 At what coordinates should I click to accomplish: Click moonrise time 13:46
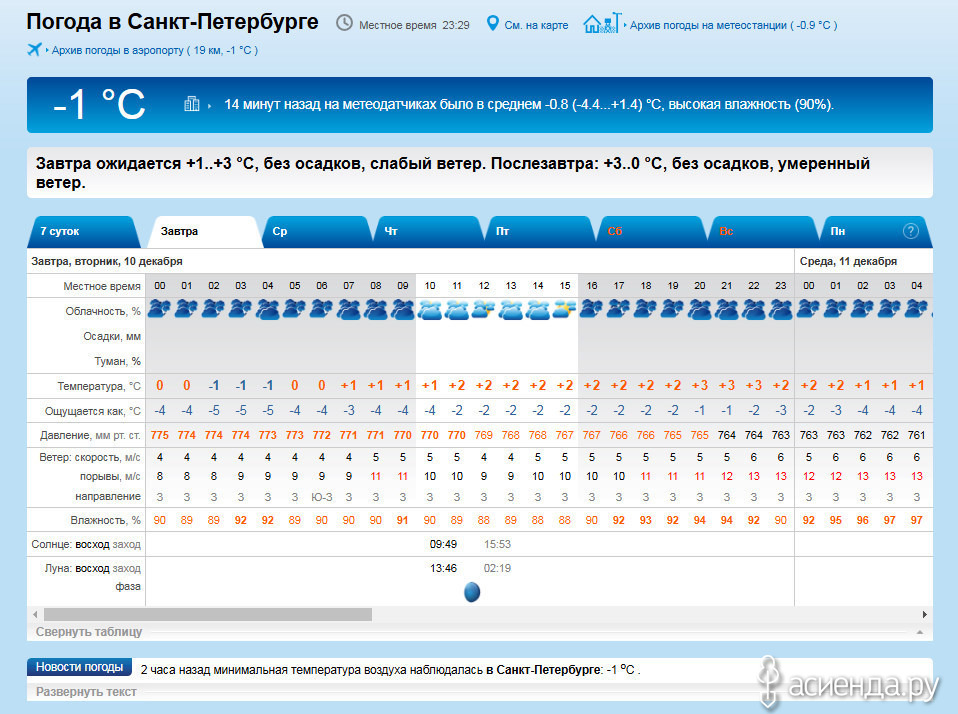[x=443, y=568]
